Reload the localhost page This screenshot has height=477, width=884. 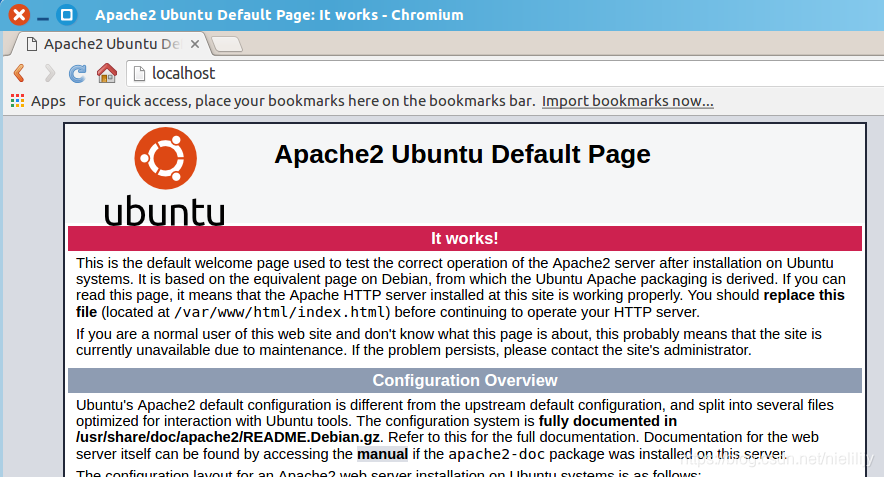[x=77, y=73]
